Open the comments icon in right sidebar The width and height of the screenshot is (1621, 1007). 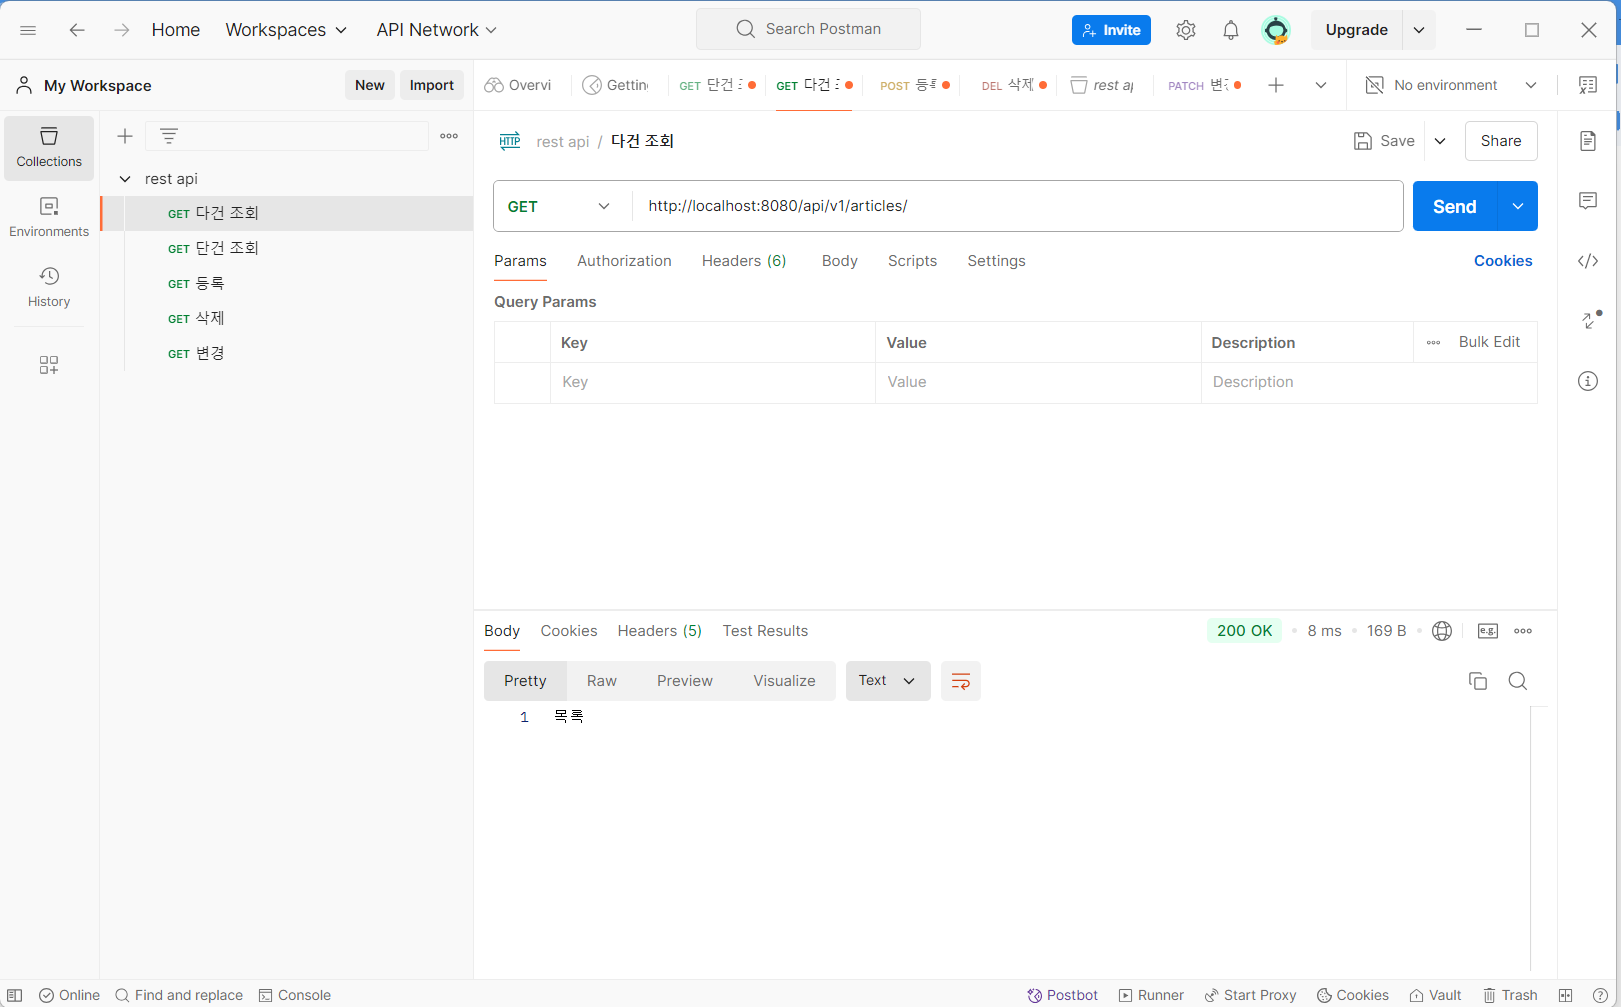pos(1588,201)
